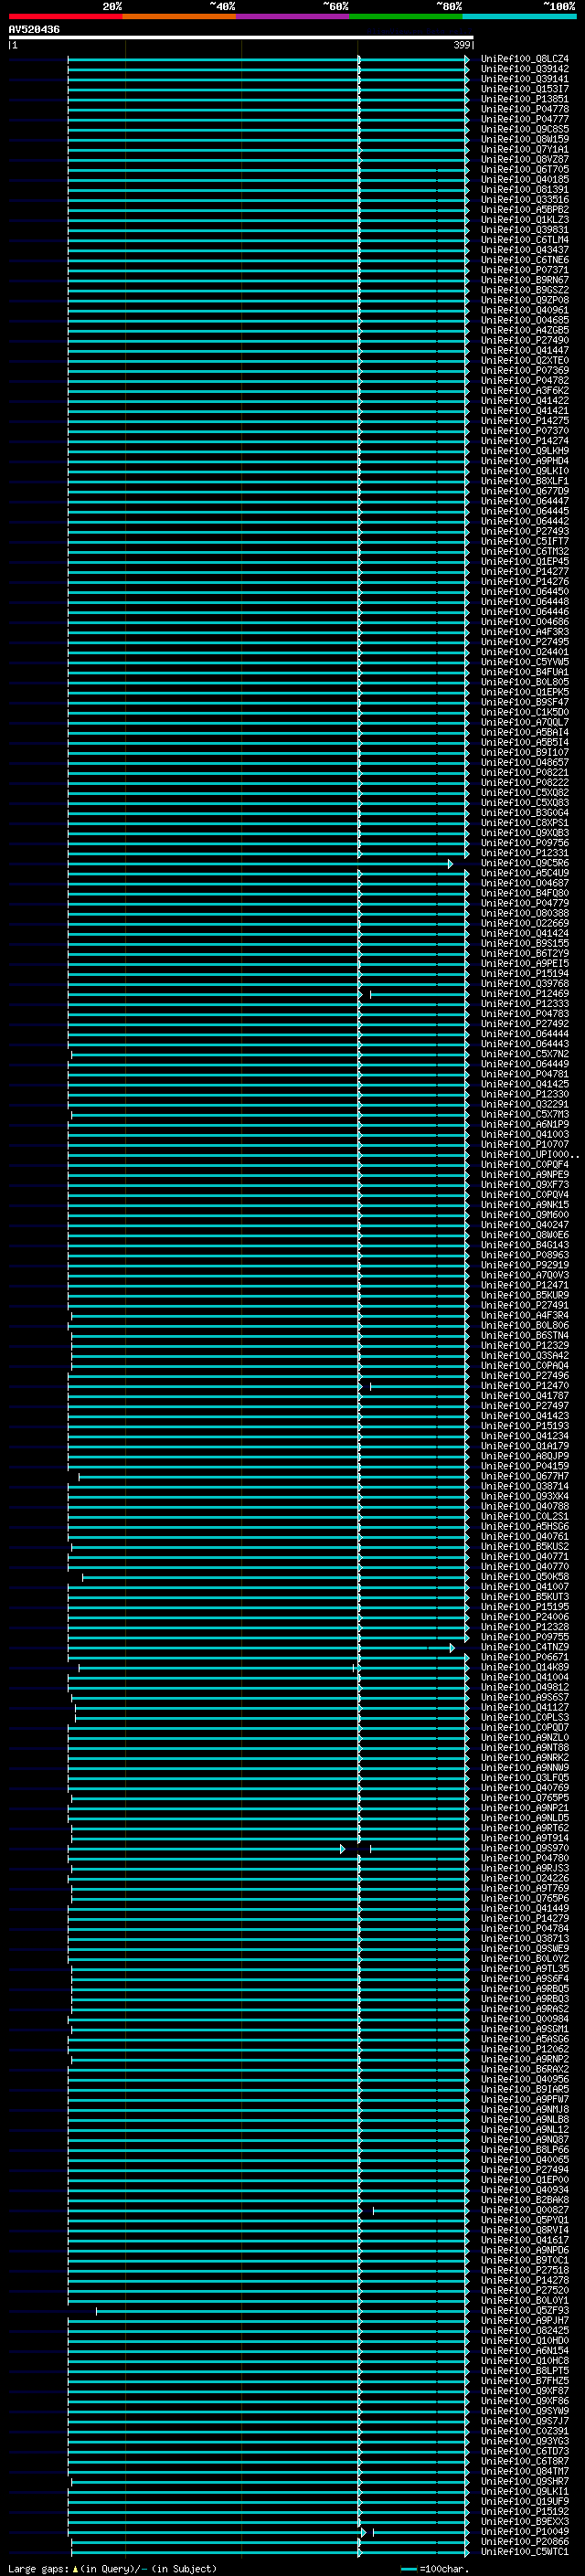The height and width of the screenshot is (2576, 585).
Task: Select the UniRef100_Q2XTE0 label
Action: (524, 360)
